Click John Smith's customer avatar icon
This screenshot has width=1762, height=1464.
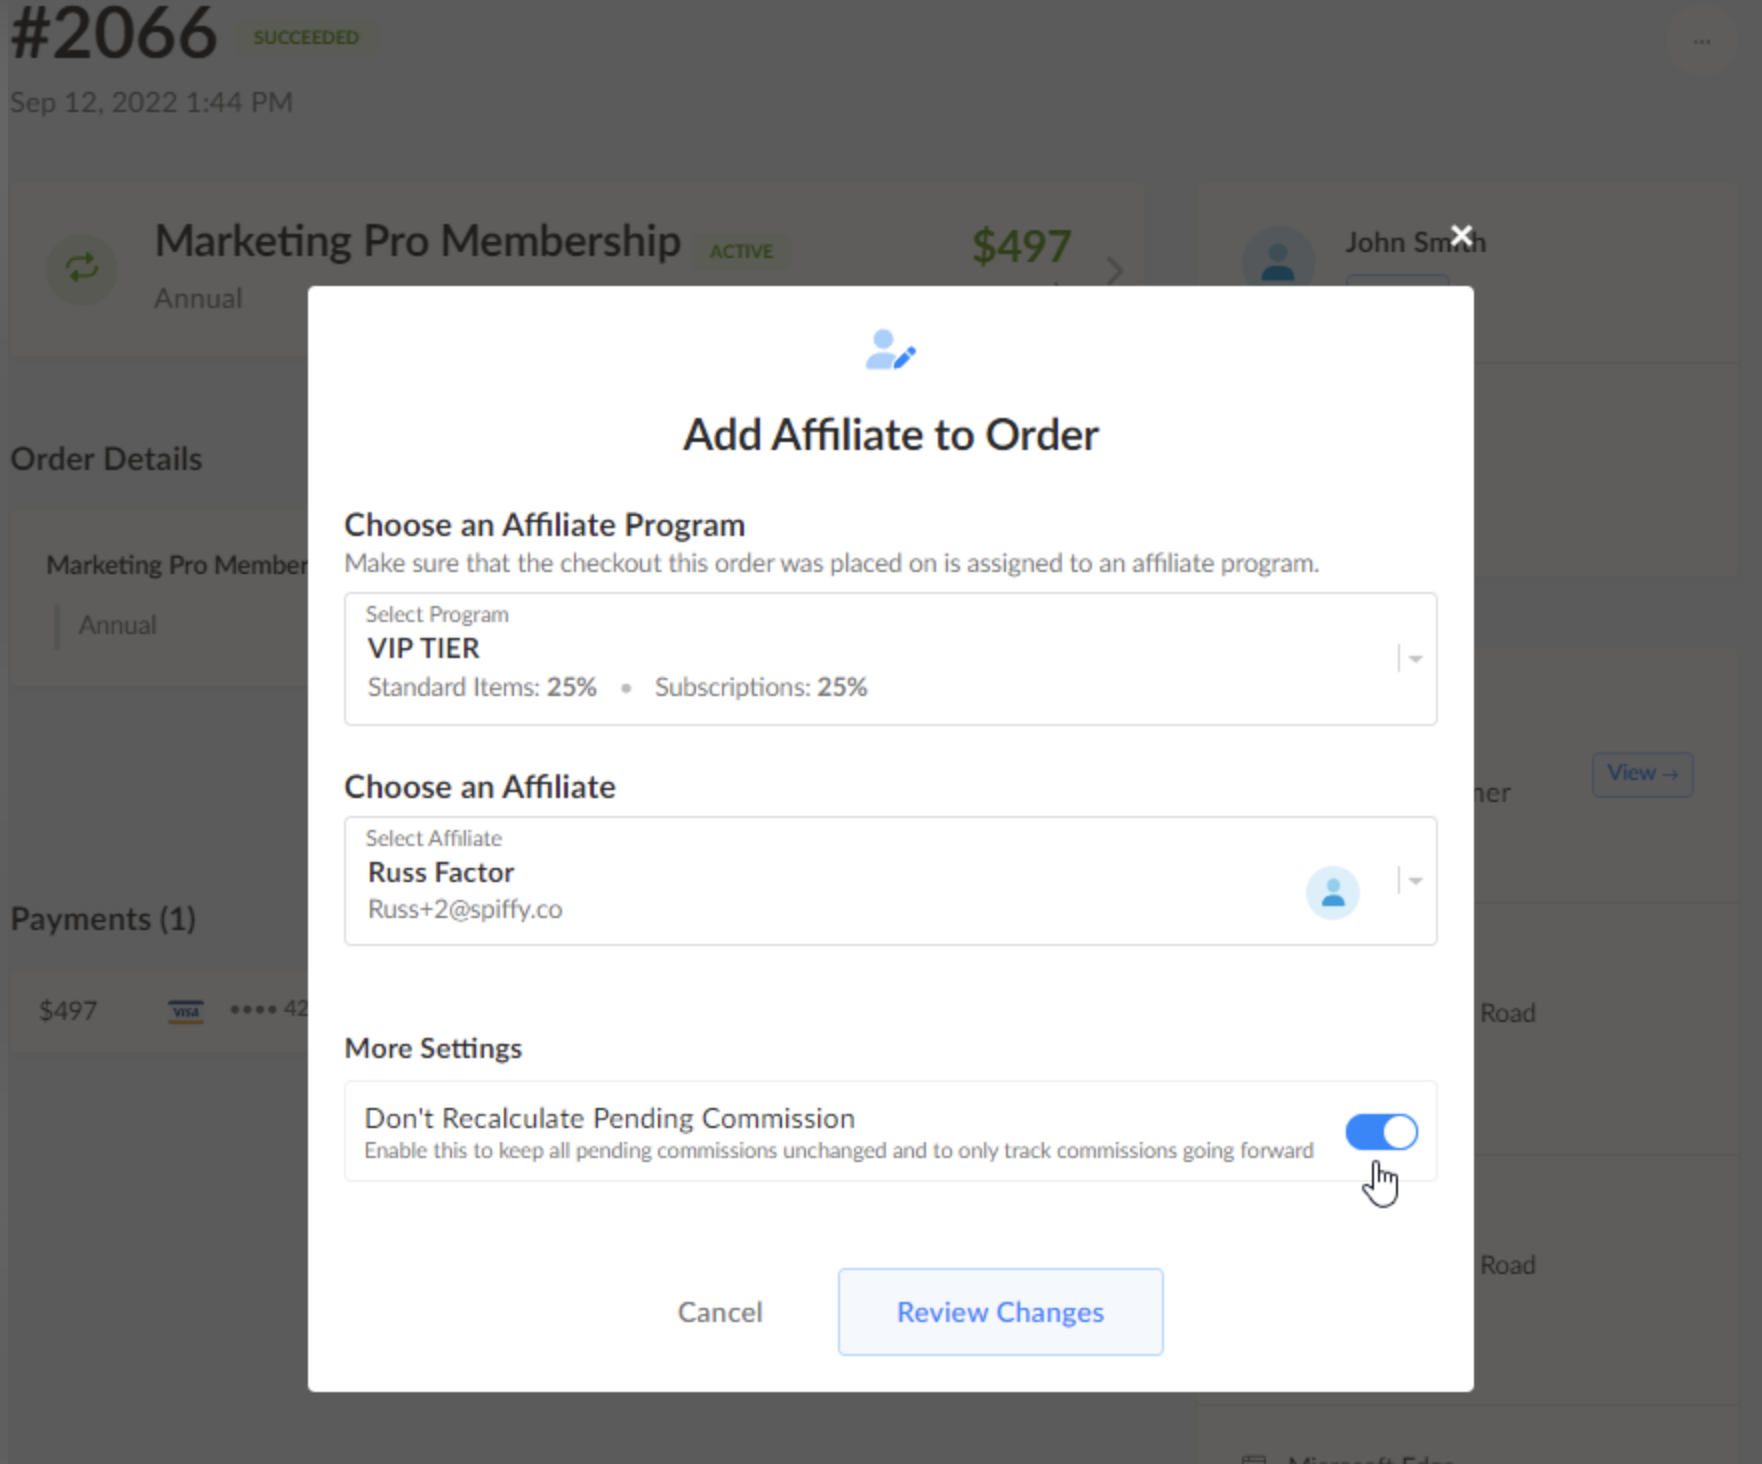[x=1278, y=262]
